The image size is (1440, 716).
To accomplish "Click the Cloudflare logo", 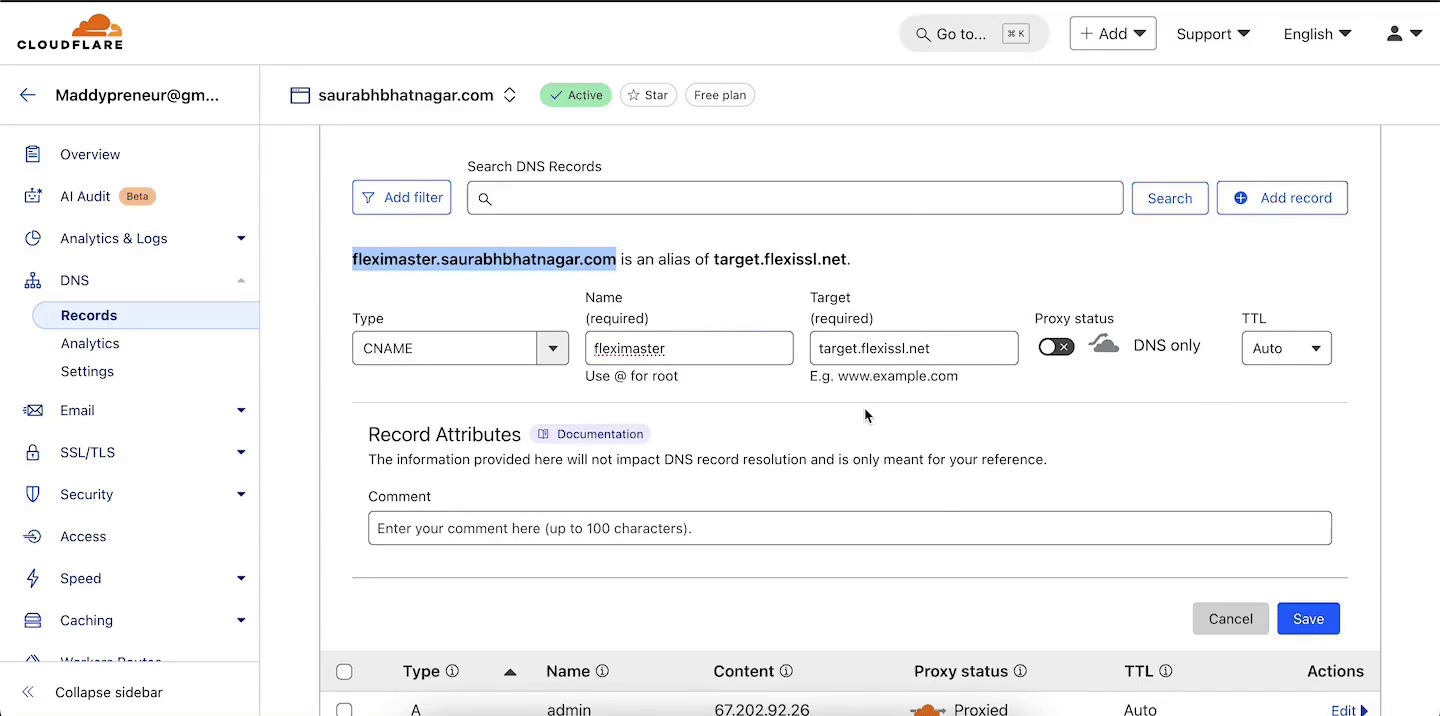I will (70, 32).
